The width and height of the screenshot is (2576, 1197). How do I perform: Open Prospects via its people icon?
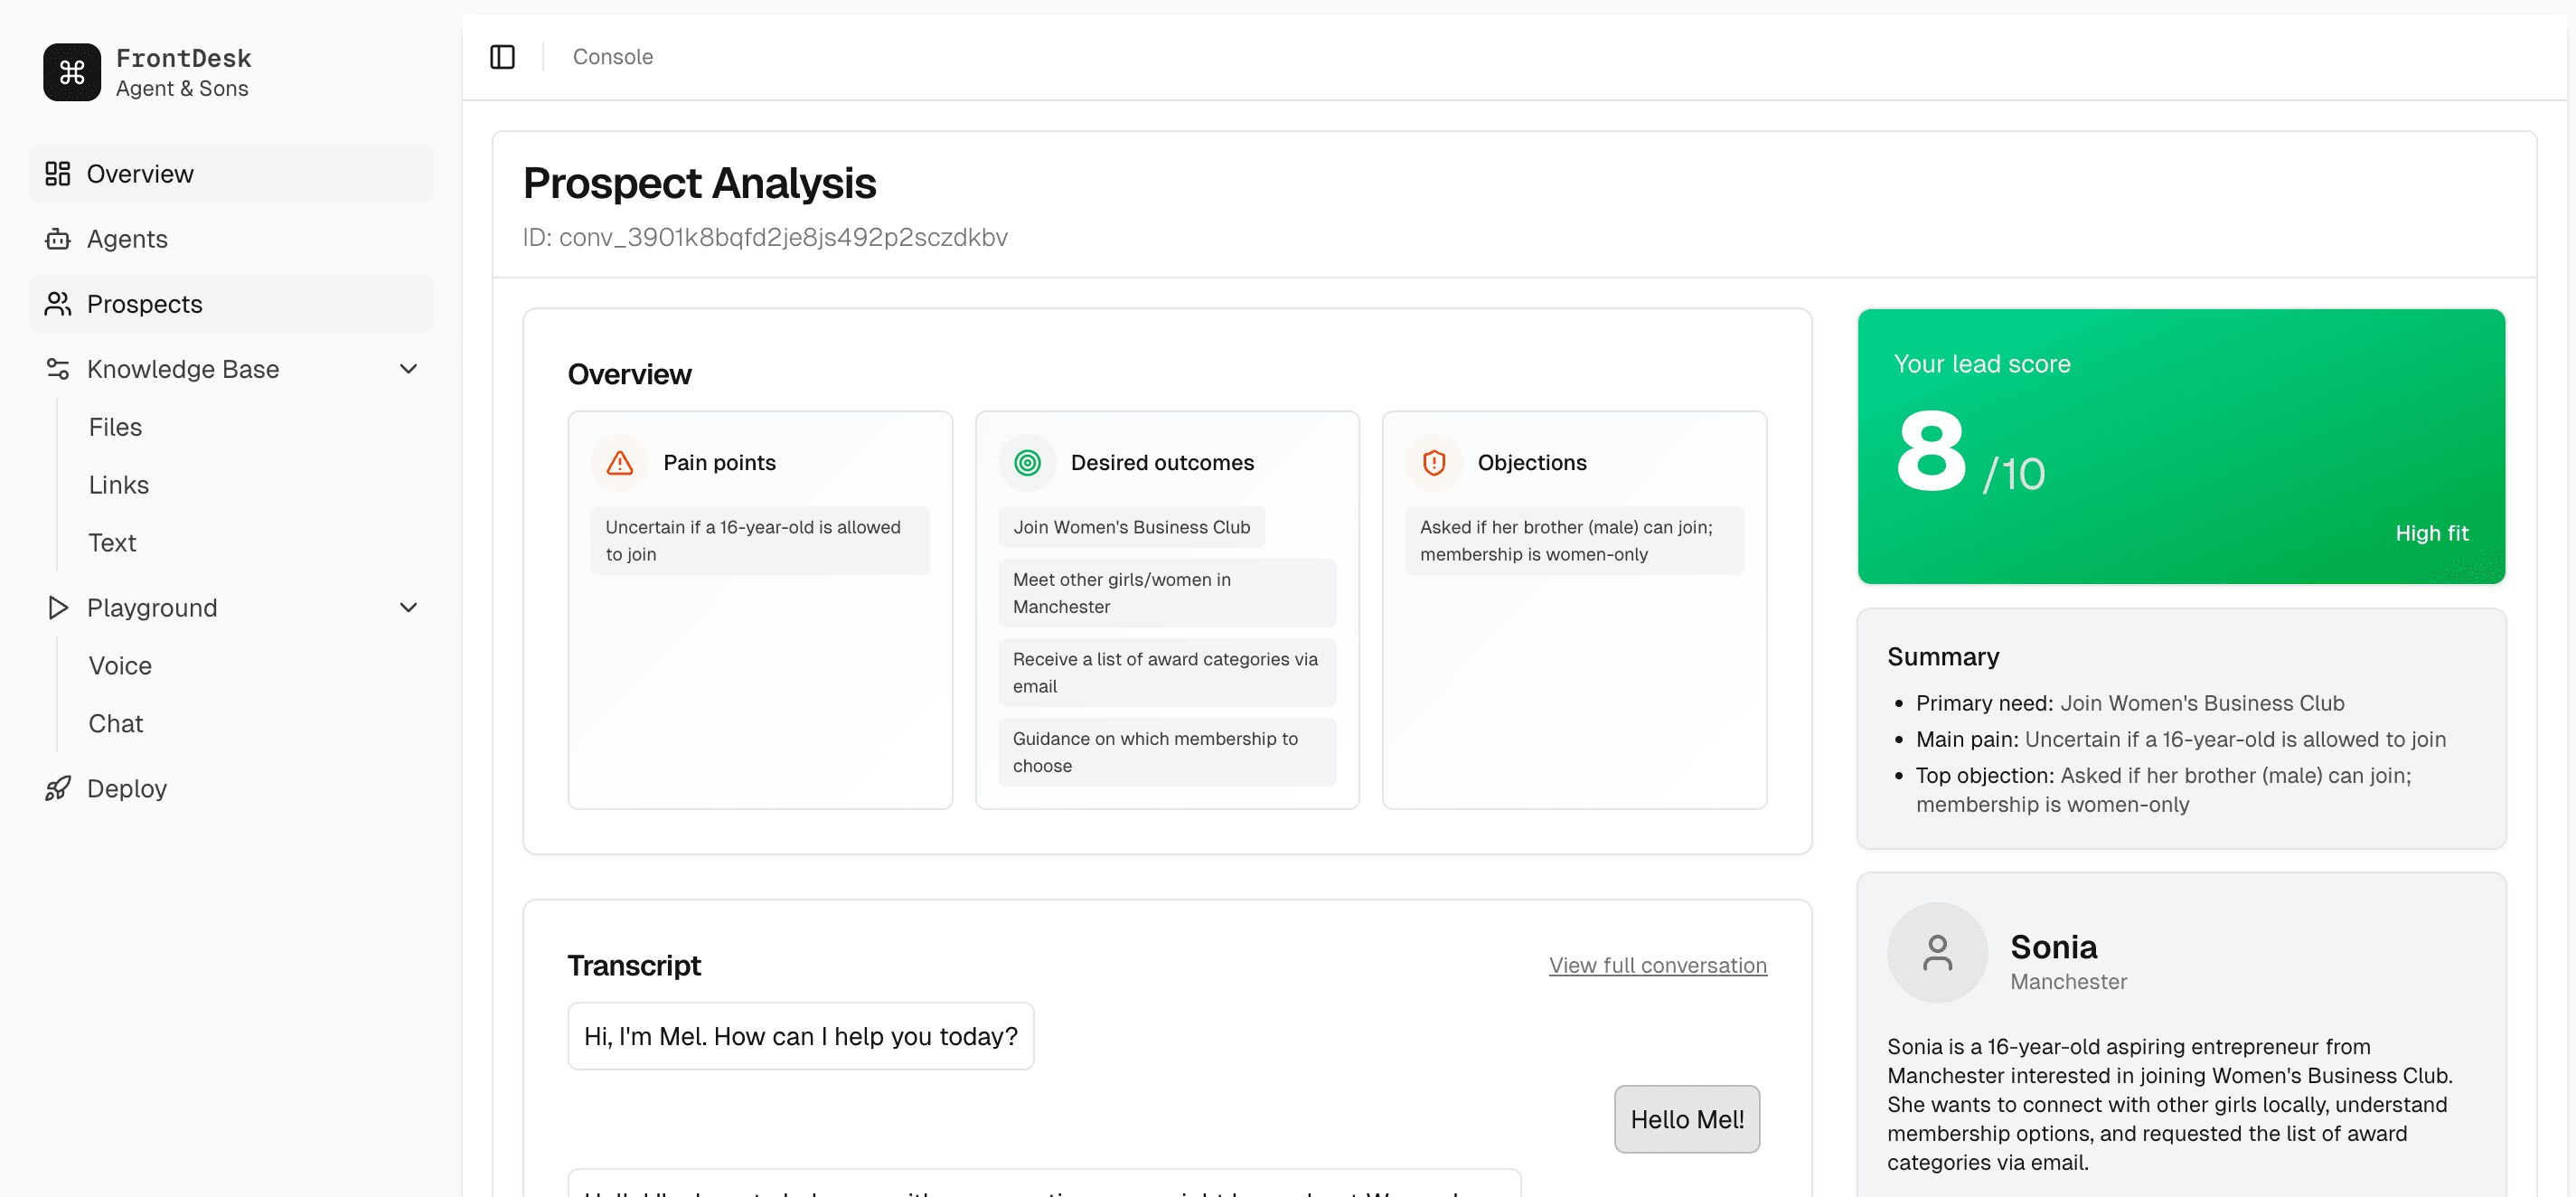point(58,304)
